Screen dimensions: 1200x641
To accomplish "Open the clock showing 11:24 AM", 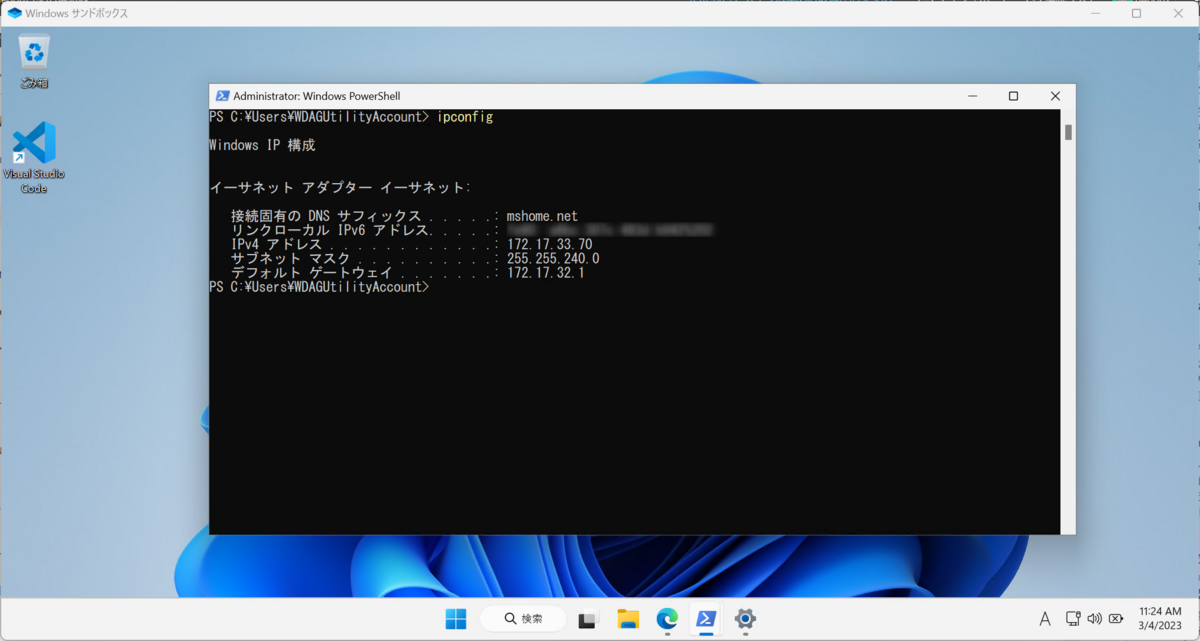I will [1159, 611].
